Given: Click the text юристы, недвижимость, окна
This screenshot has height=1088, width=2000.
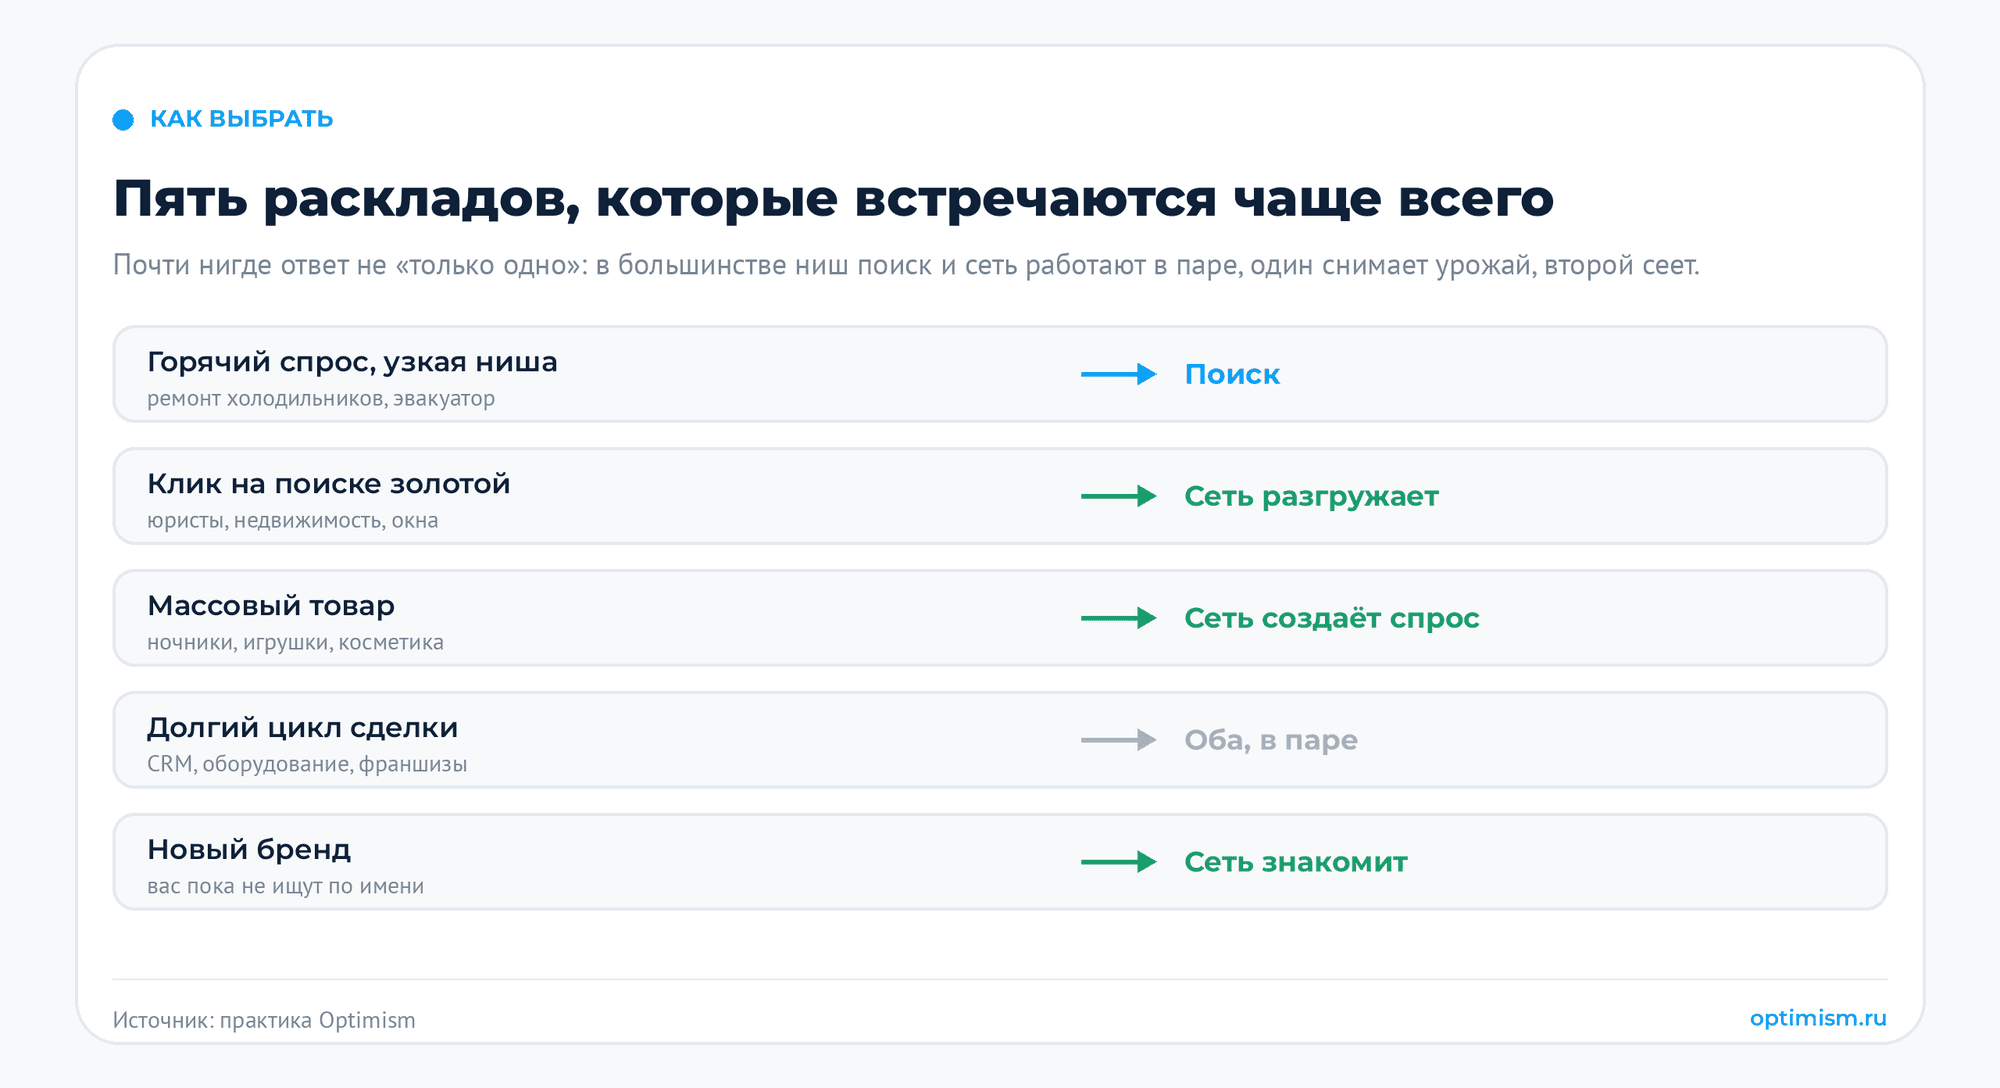Looking at the screenshot, I should [293, 520].
